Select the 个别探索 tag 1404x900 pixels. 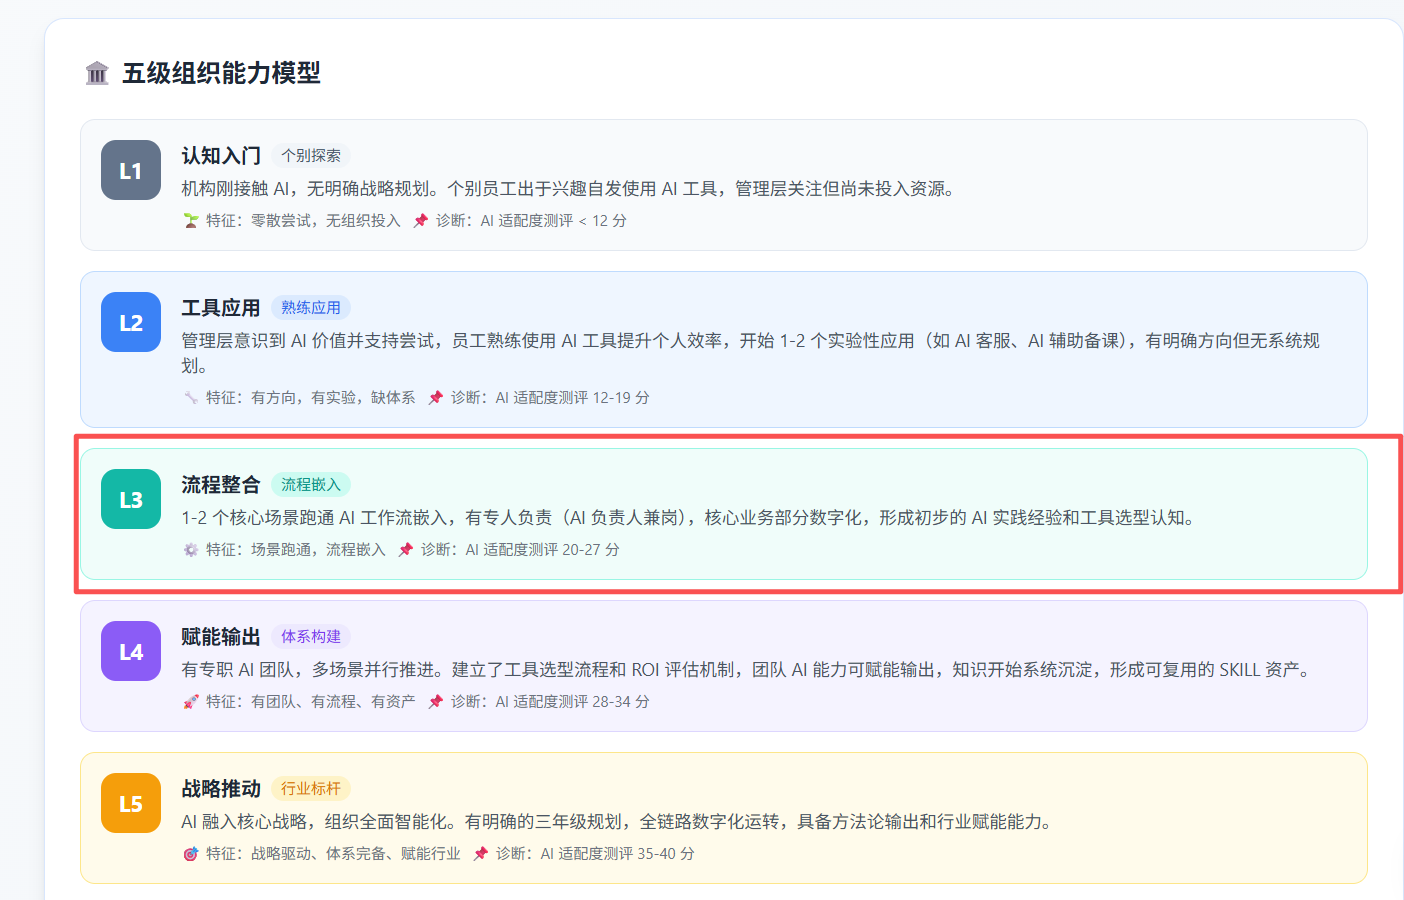click(x=311, y=155)
